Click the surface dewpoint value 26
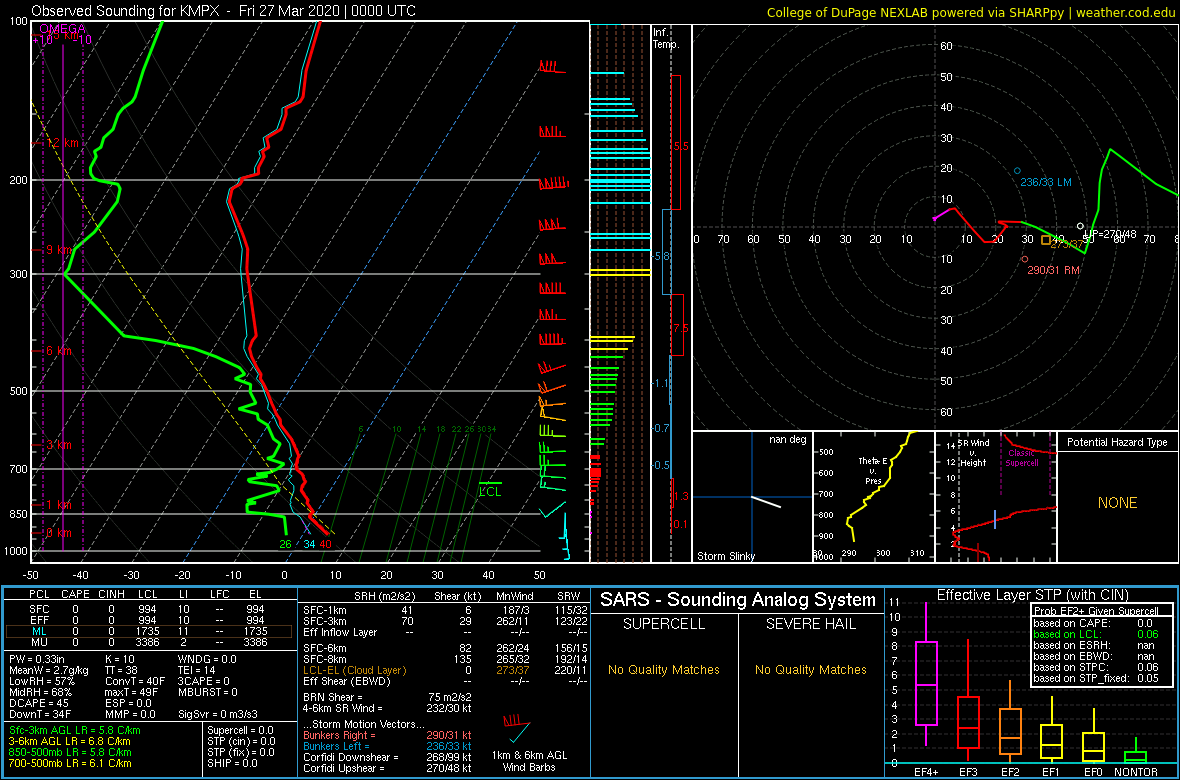 (285, 544)
